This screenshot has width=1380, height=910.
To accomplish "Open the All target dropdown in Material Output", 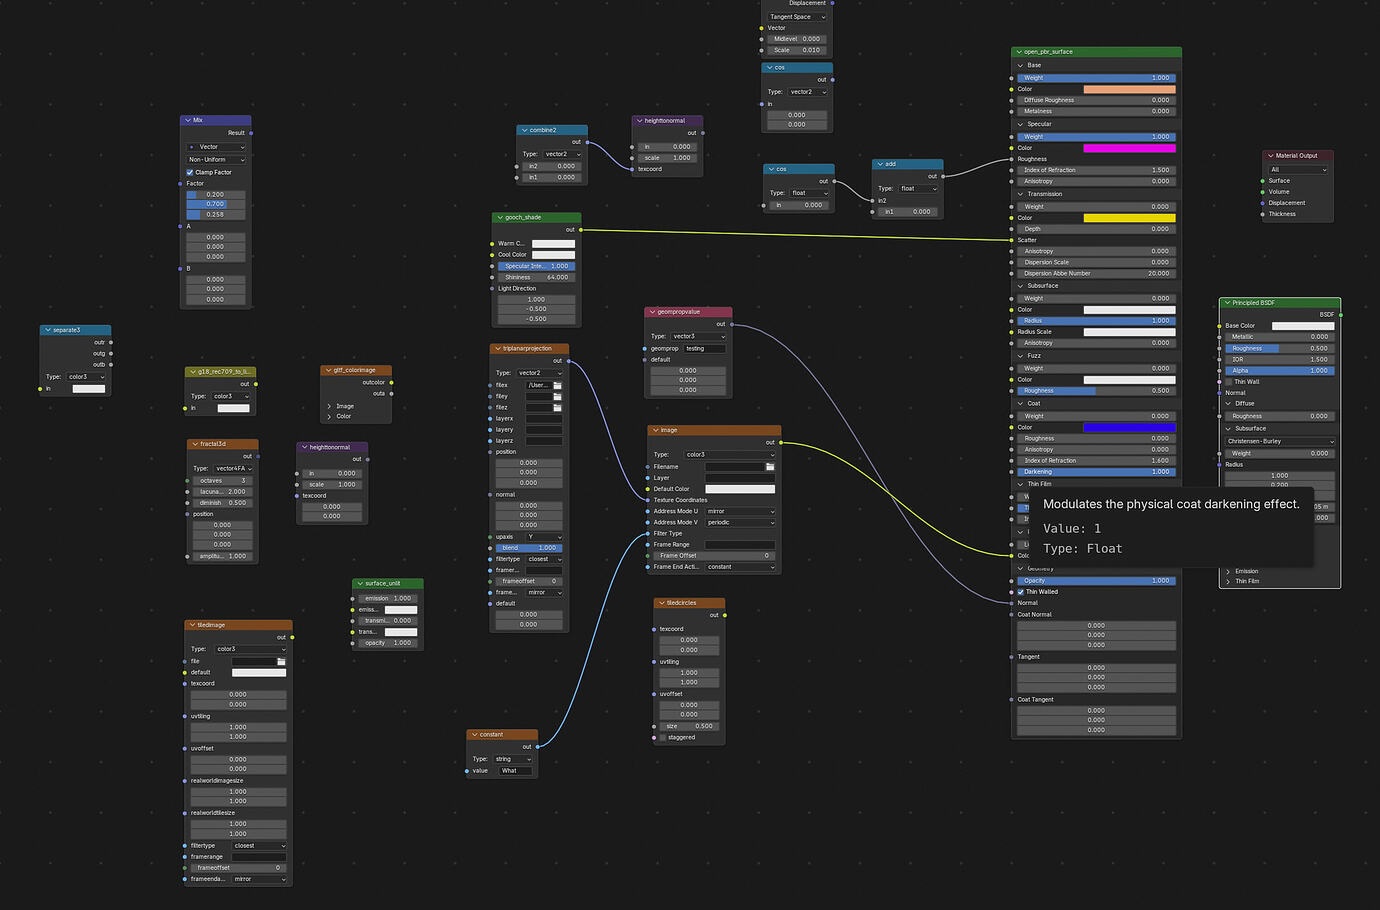I will tap(1298, 170).
